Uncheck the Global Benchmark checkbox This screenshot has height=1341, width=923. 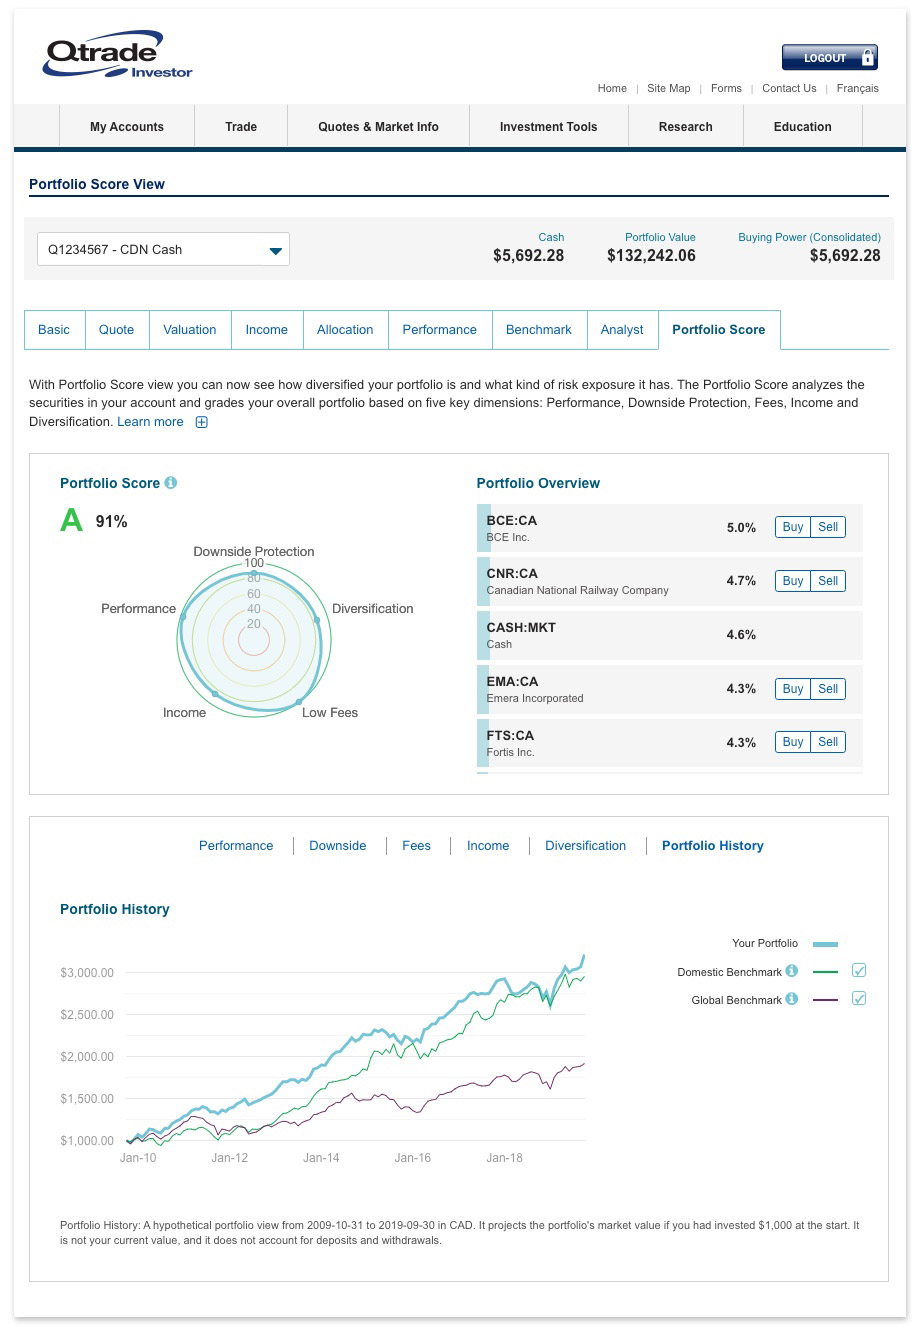[x=859, y=999]
